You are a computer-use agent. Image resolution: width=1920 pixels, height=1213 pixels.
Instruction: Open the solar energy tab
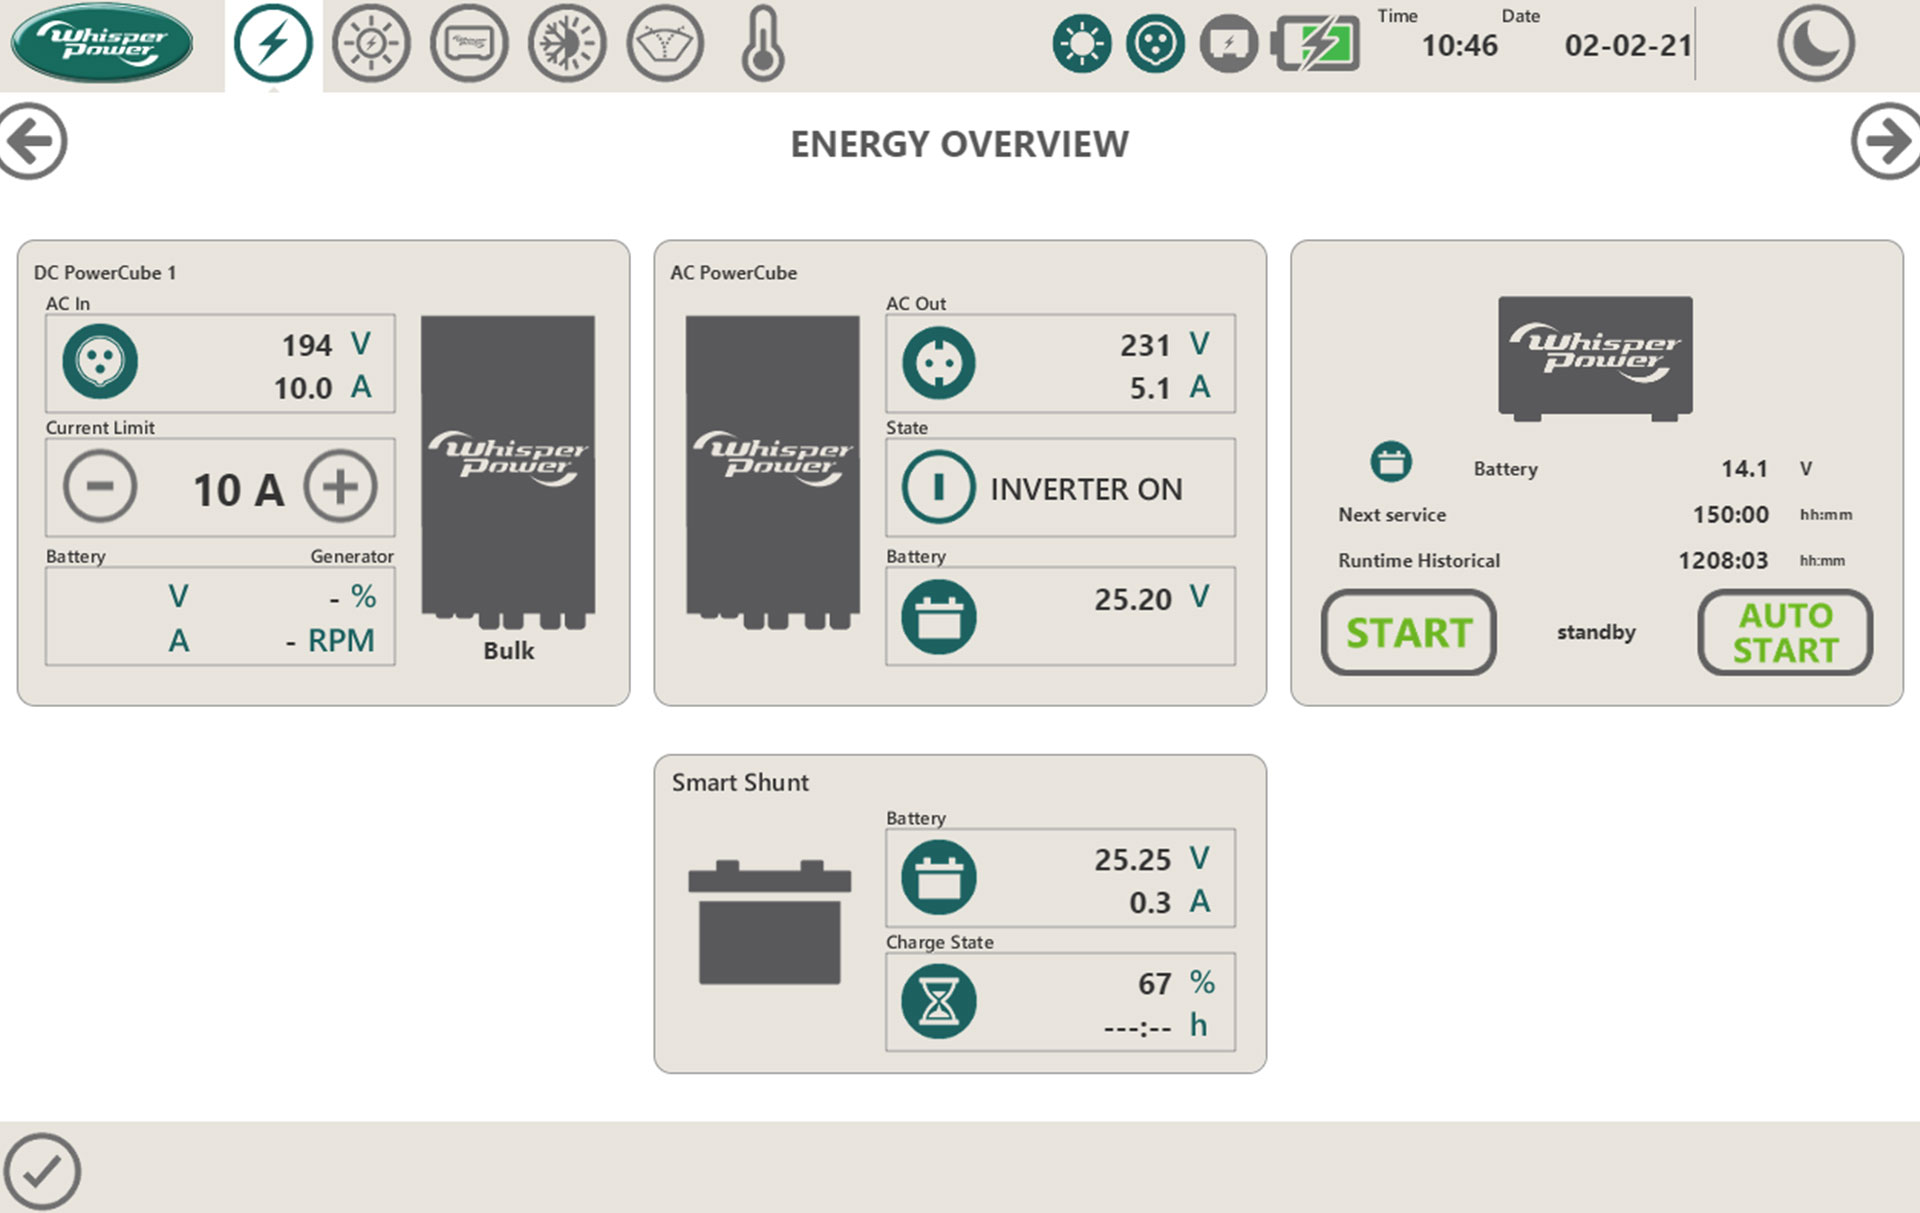point(371,44)
